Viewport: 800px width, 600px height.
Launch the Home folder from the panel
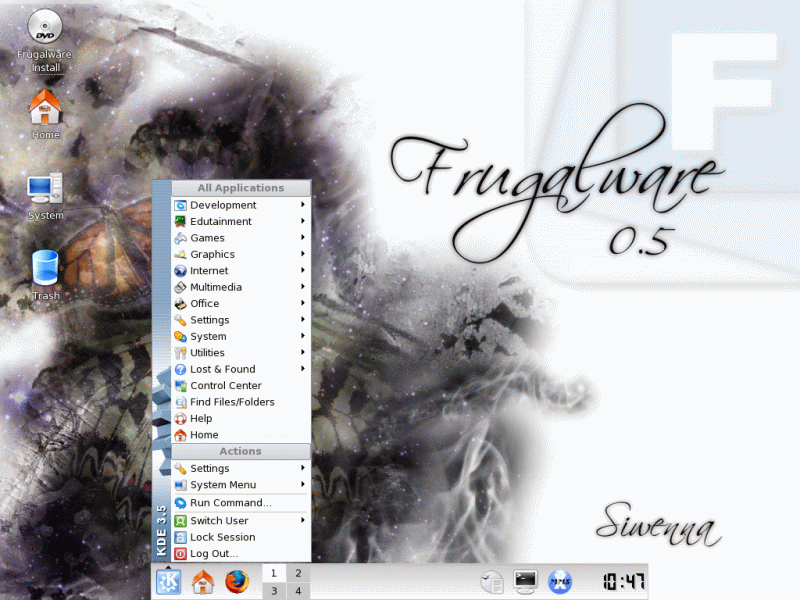coord(203,582)
